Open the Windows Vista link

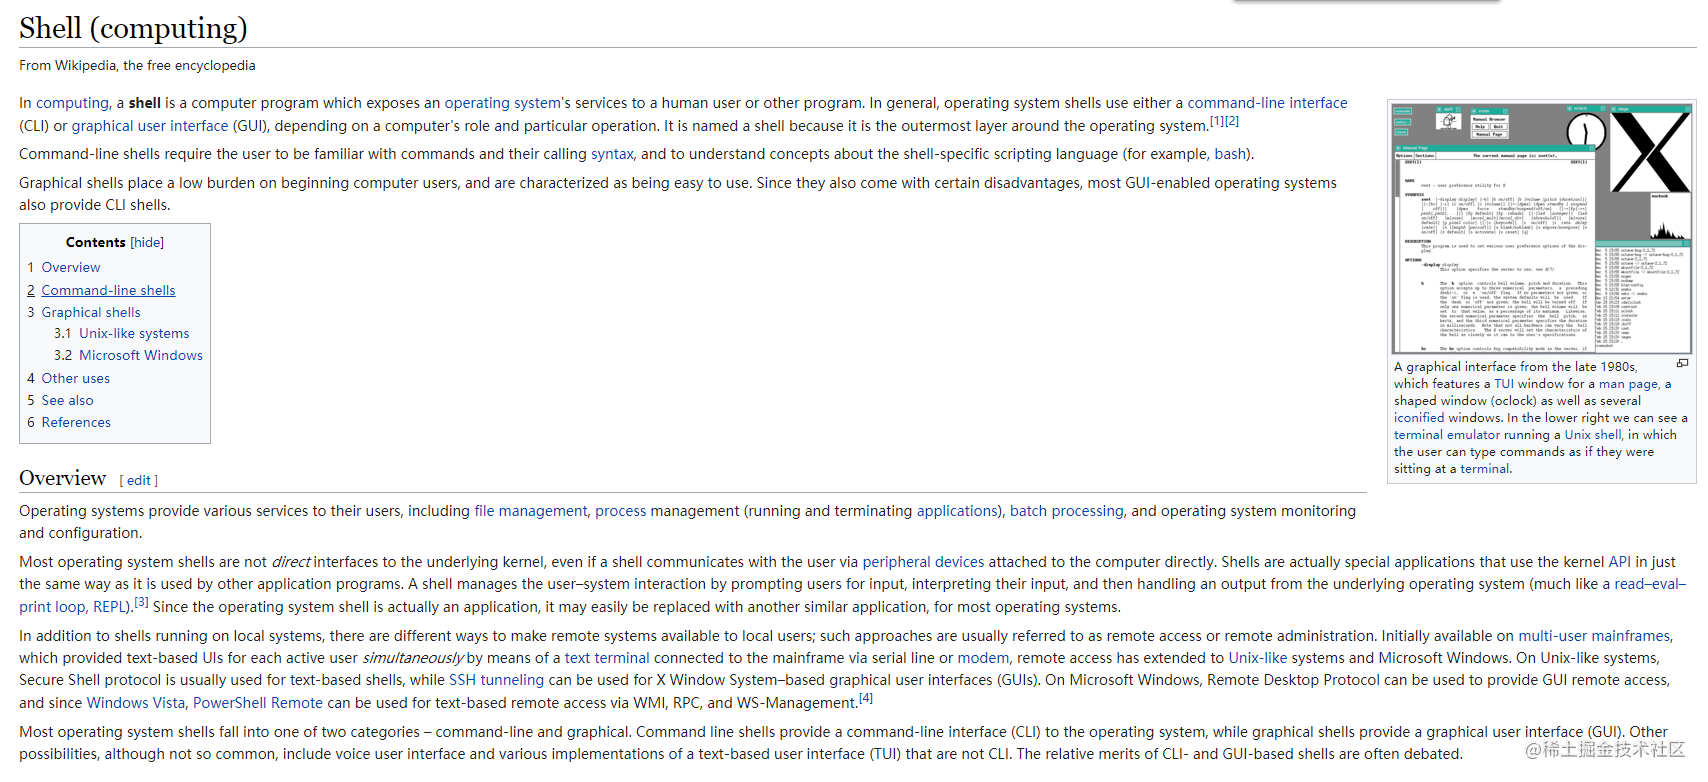[x=136, y=703]
